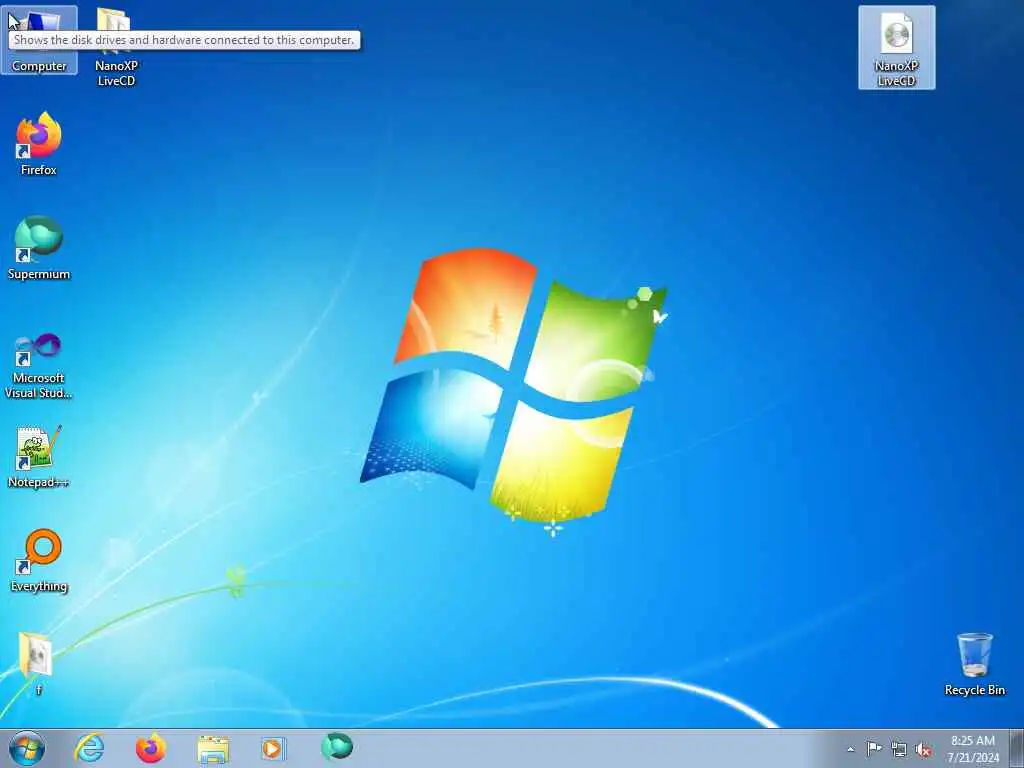Viewport: 1024px width, 768px height.
Task: Click the Show desktop strip
Action: pyautogui.click(x=1017, y=748)
